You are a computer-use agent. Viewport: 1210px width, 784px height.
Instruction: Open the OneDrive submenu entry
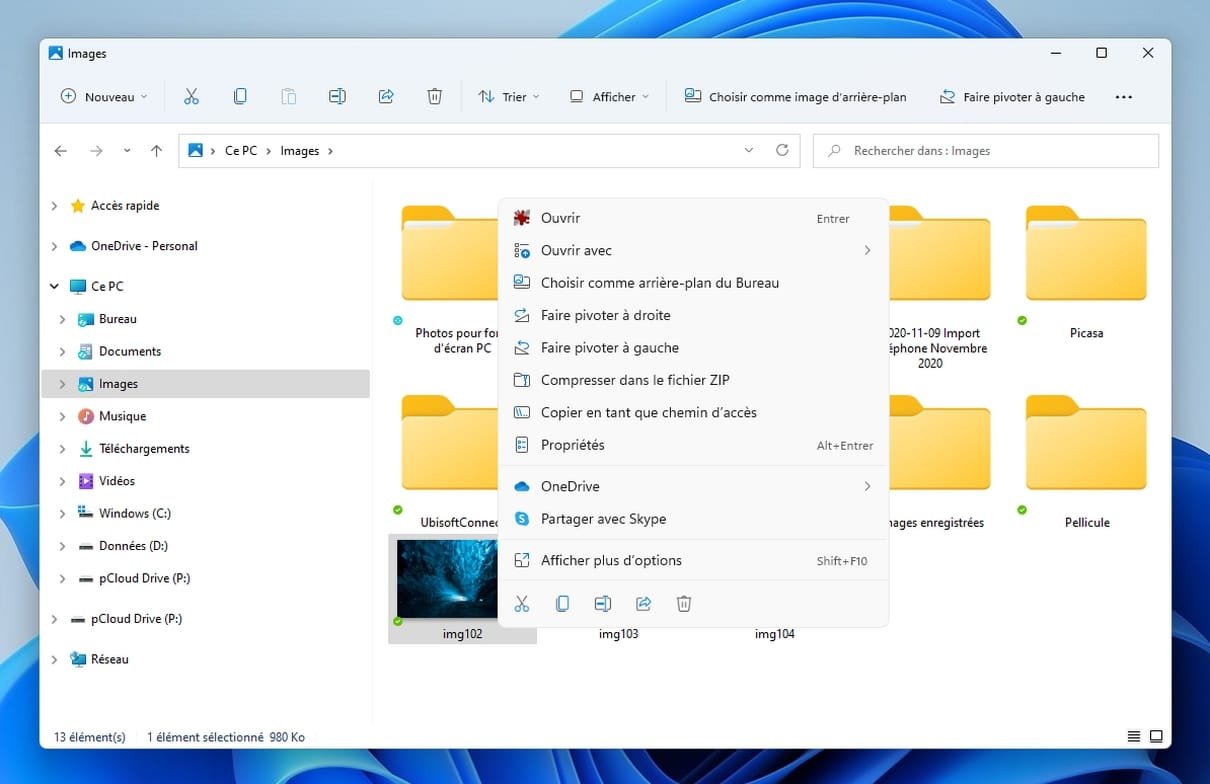point(693,487)
